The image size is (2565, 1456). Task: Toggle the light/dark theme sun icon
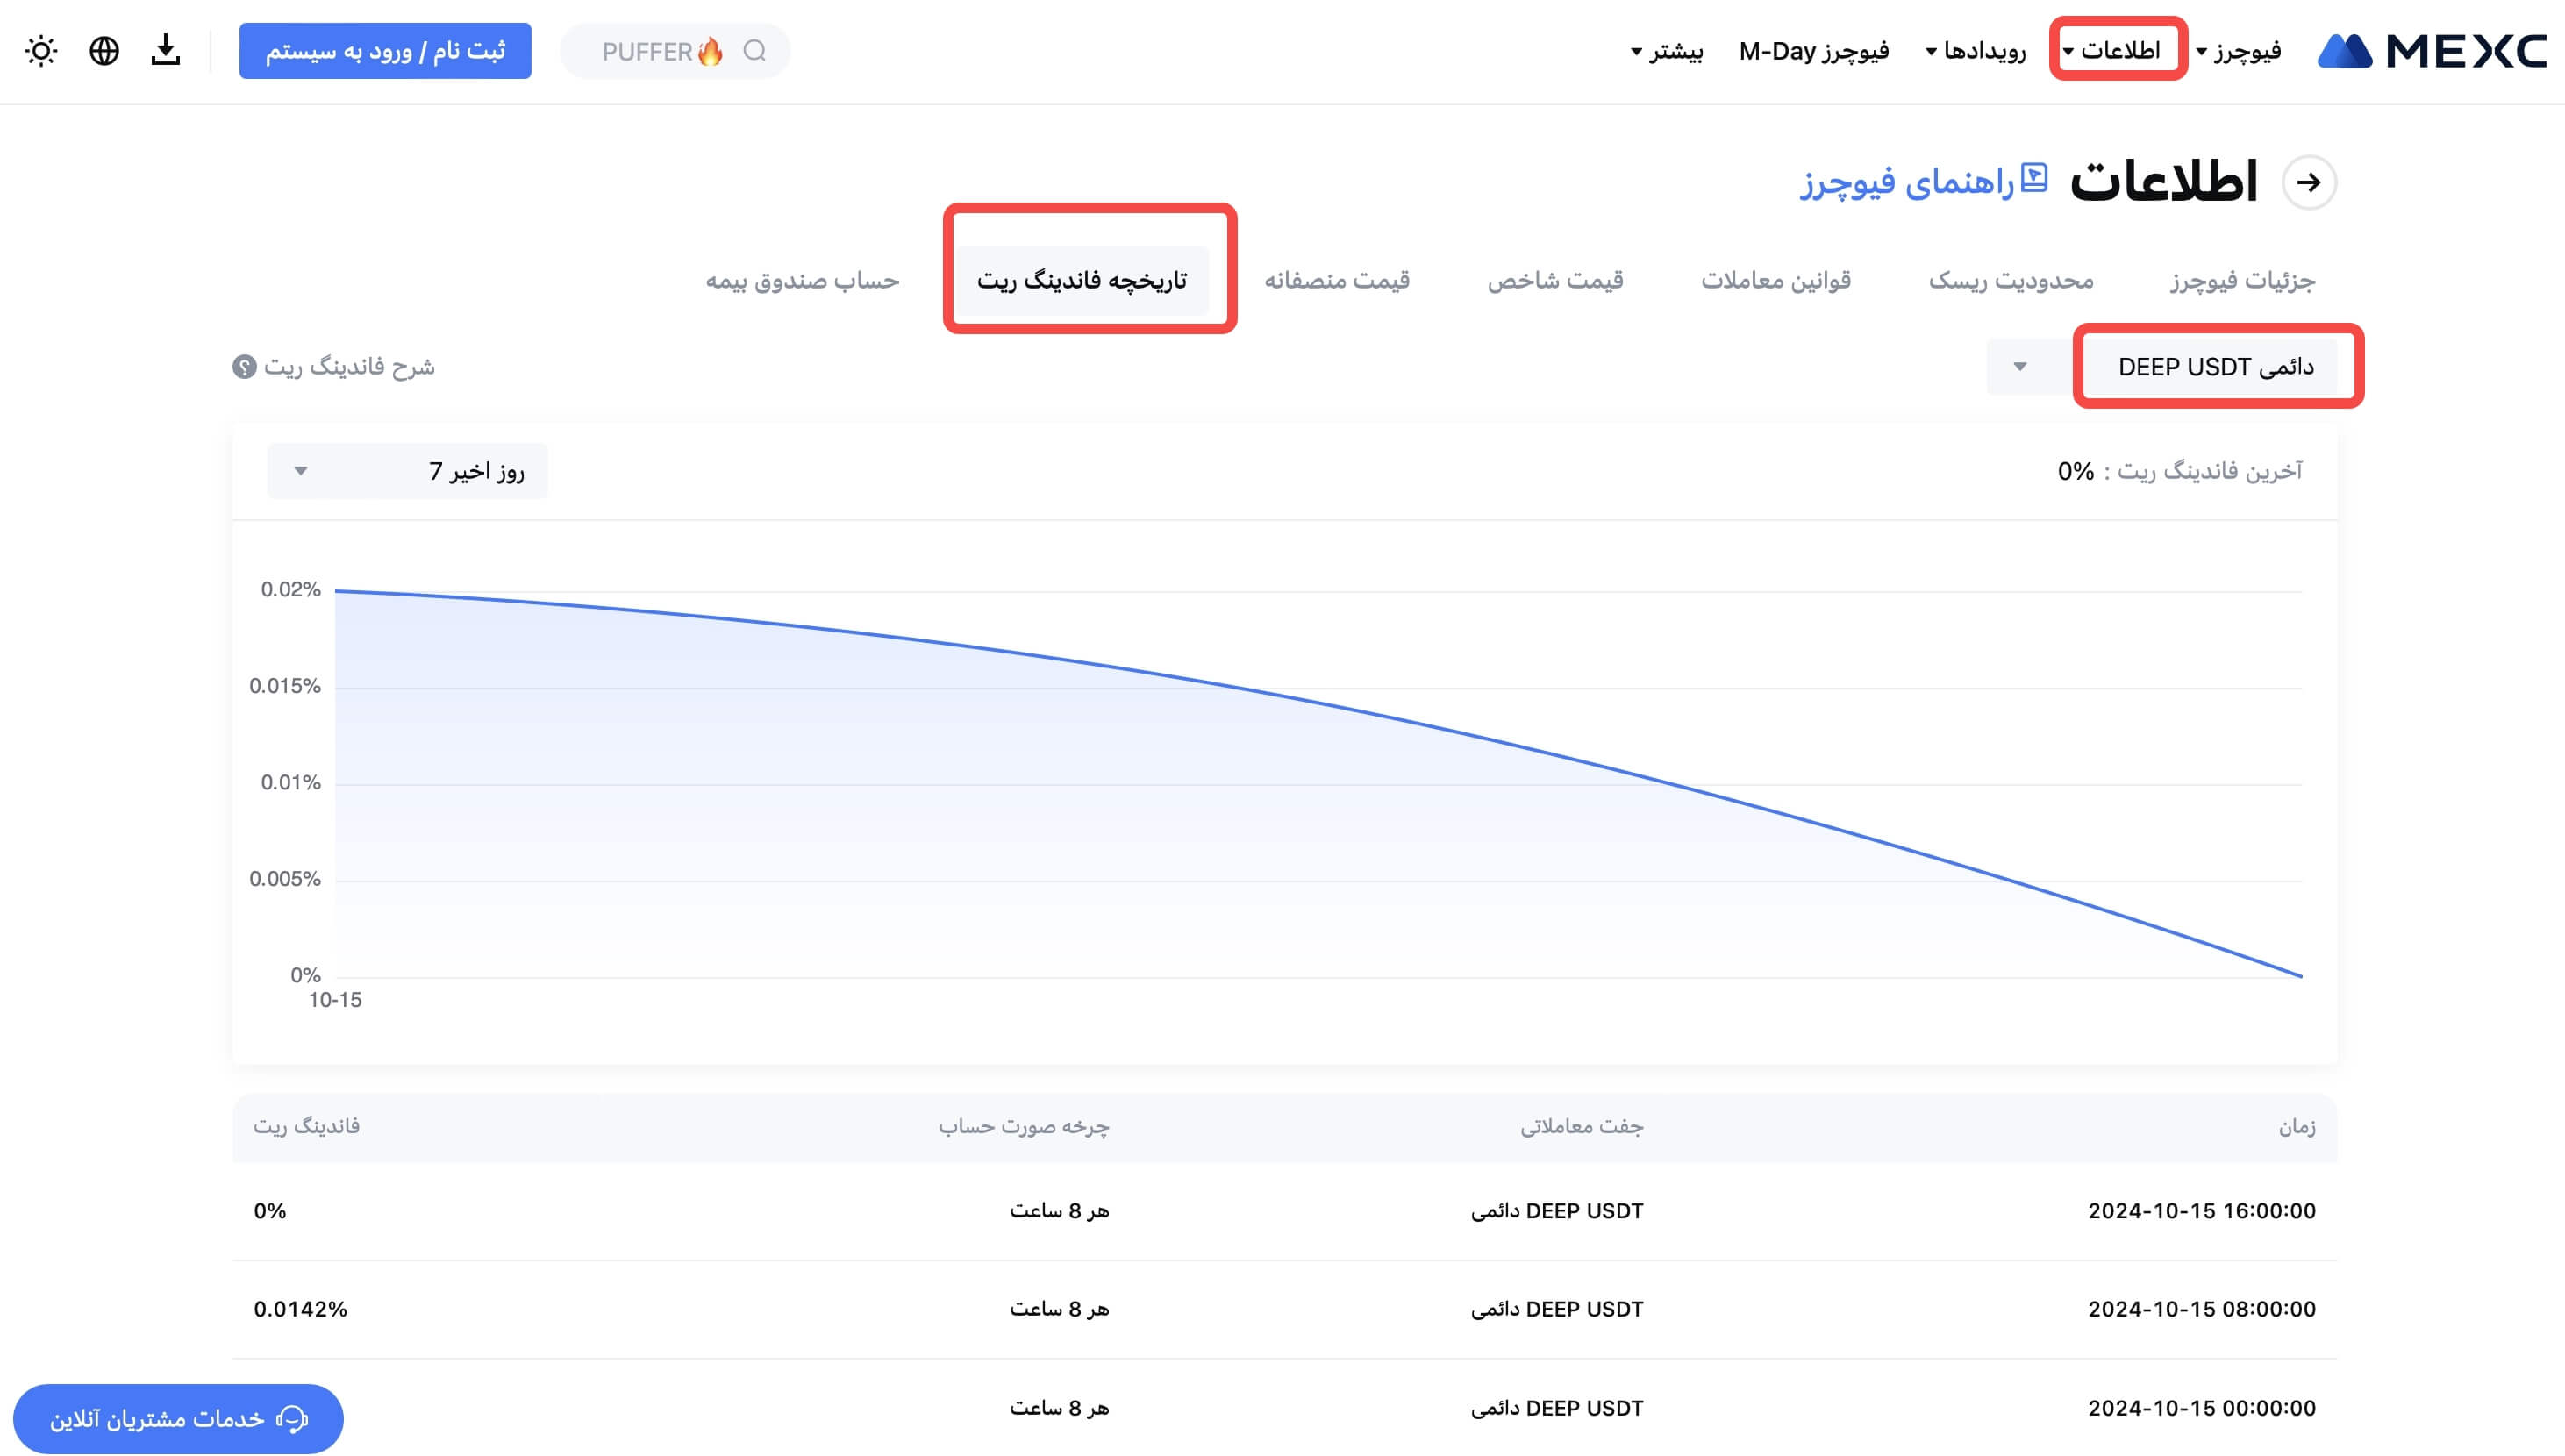[x=41, y=51]
